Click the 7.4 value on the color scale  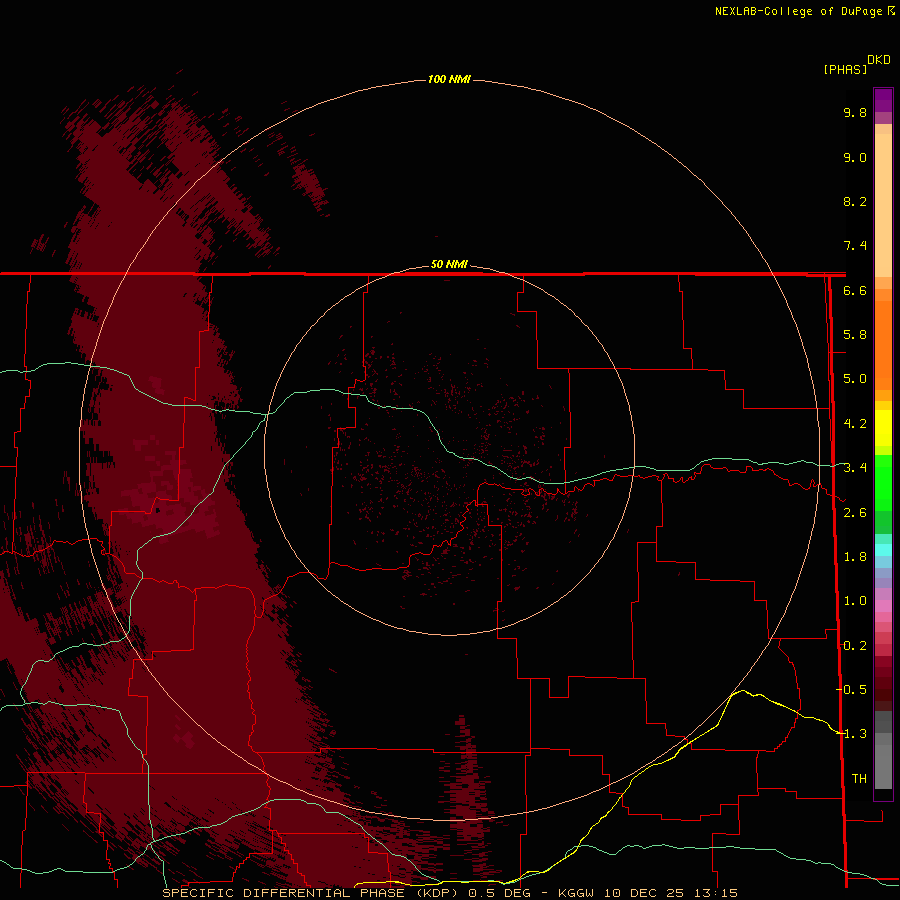coord(855,246)
